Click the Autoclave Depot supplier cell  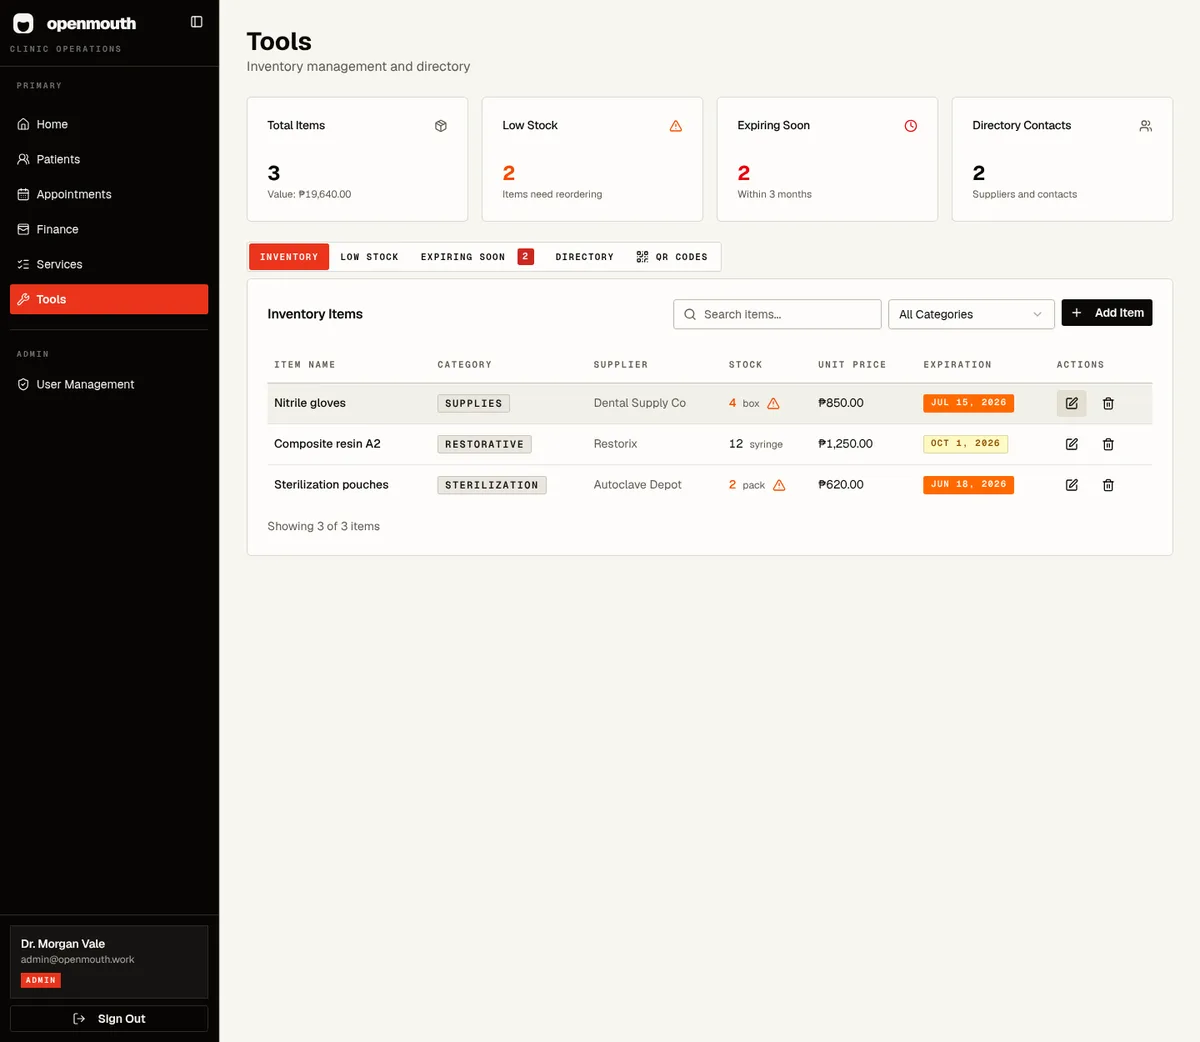tap(637, 485)
